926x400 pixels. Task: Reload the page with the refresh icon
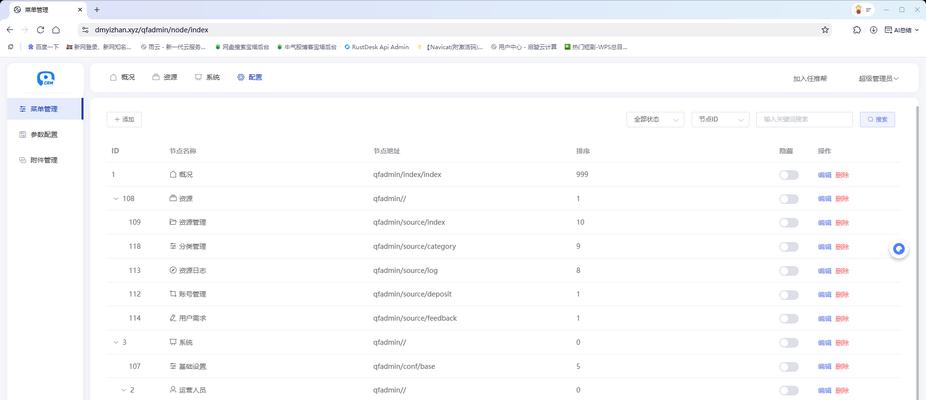click(40, 30)
